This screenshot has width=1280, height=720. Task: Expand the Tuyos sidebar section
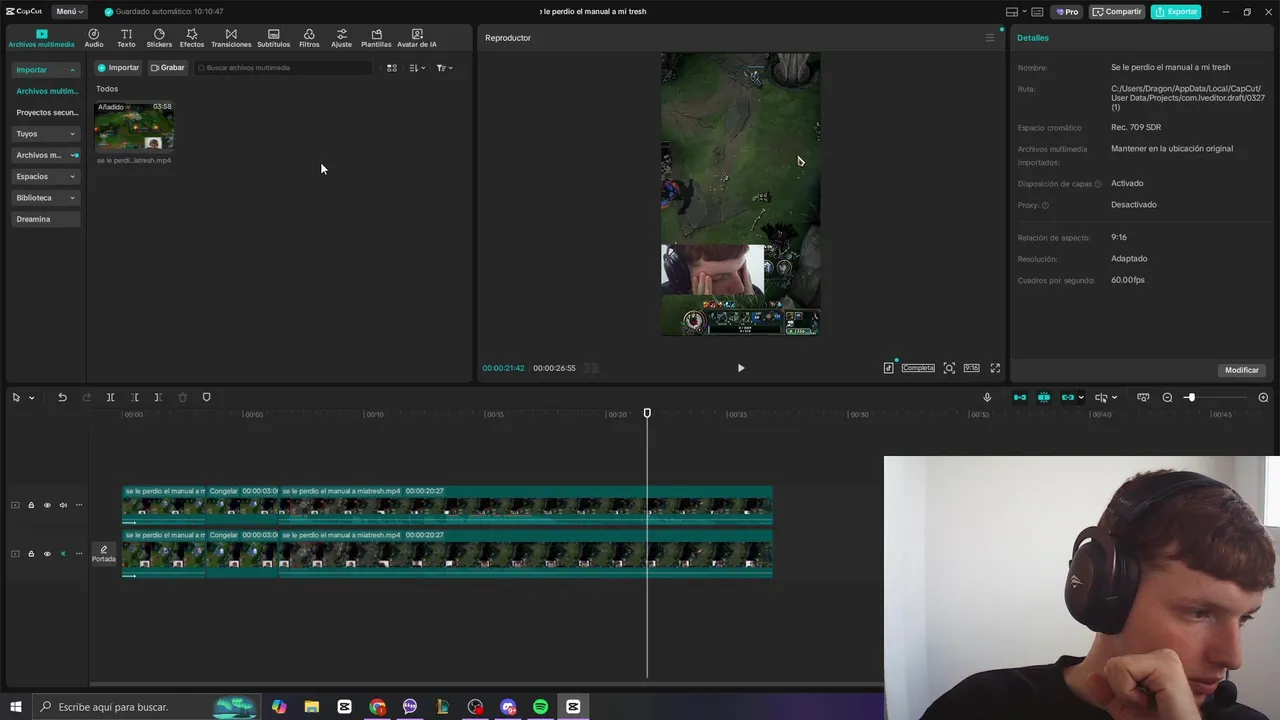(x=46, y=134)
